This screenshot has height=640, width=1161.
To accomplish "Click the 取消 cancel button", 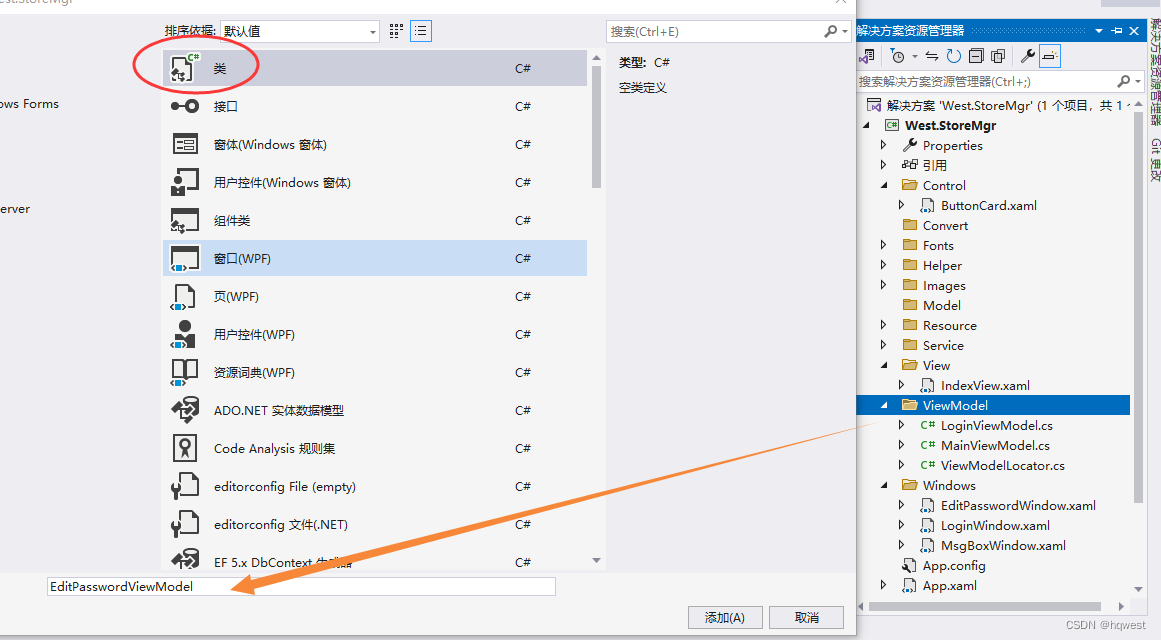I will pos(806,618).
